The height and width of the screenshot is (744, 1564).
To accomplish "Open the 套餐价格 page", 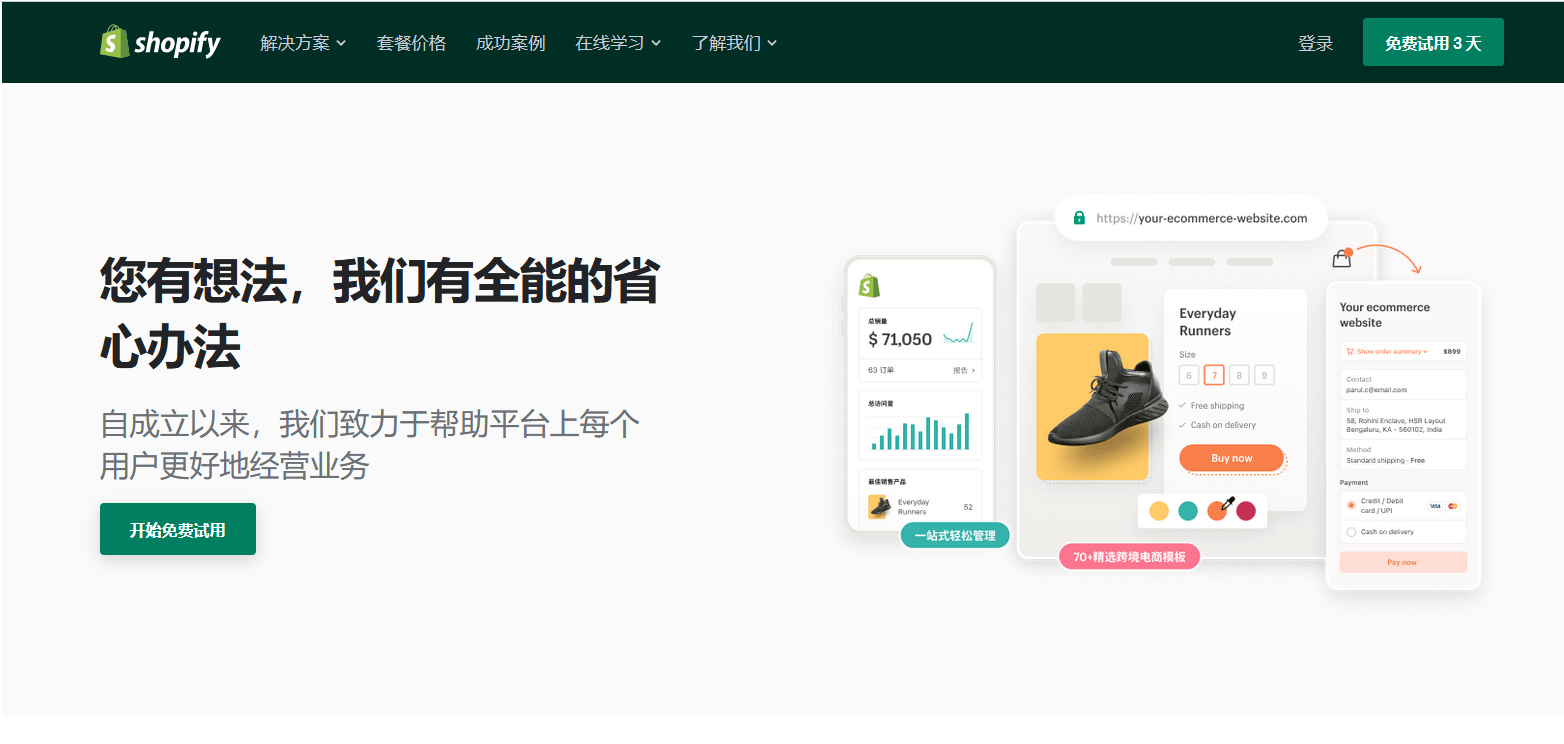I will click(411, 43).
